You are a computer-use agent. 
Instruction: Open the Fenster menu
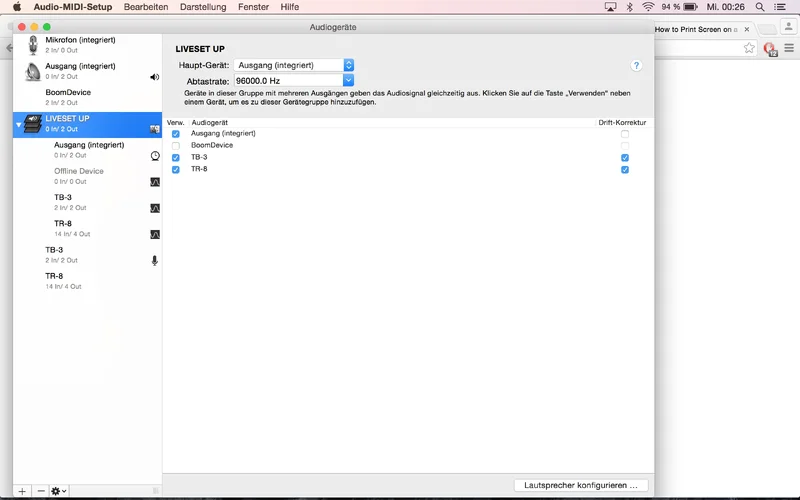[x=254, y=7]
